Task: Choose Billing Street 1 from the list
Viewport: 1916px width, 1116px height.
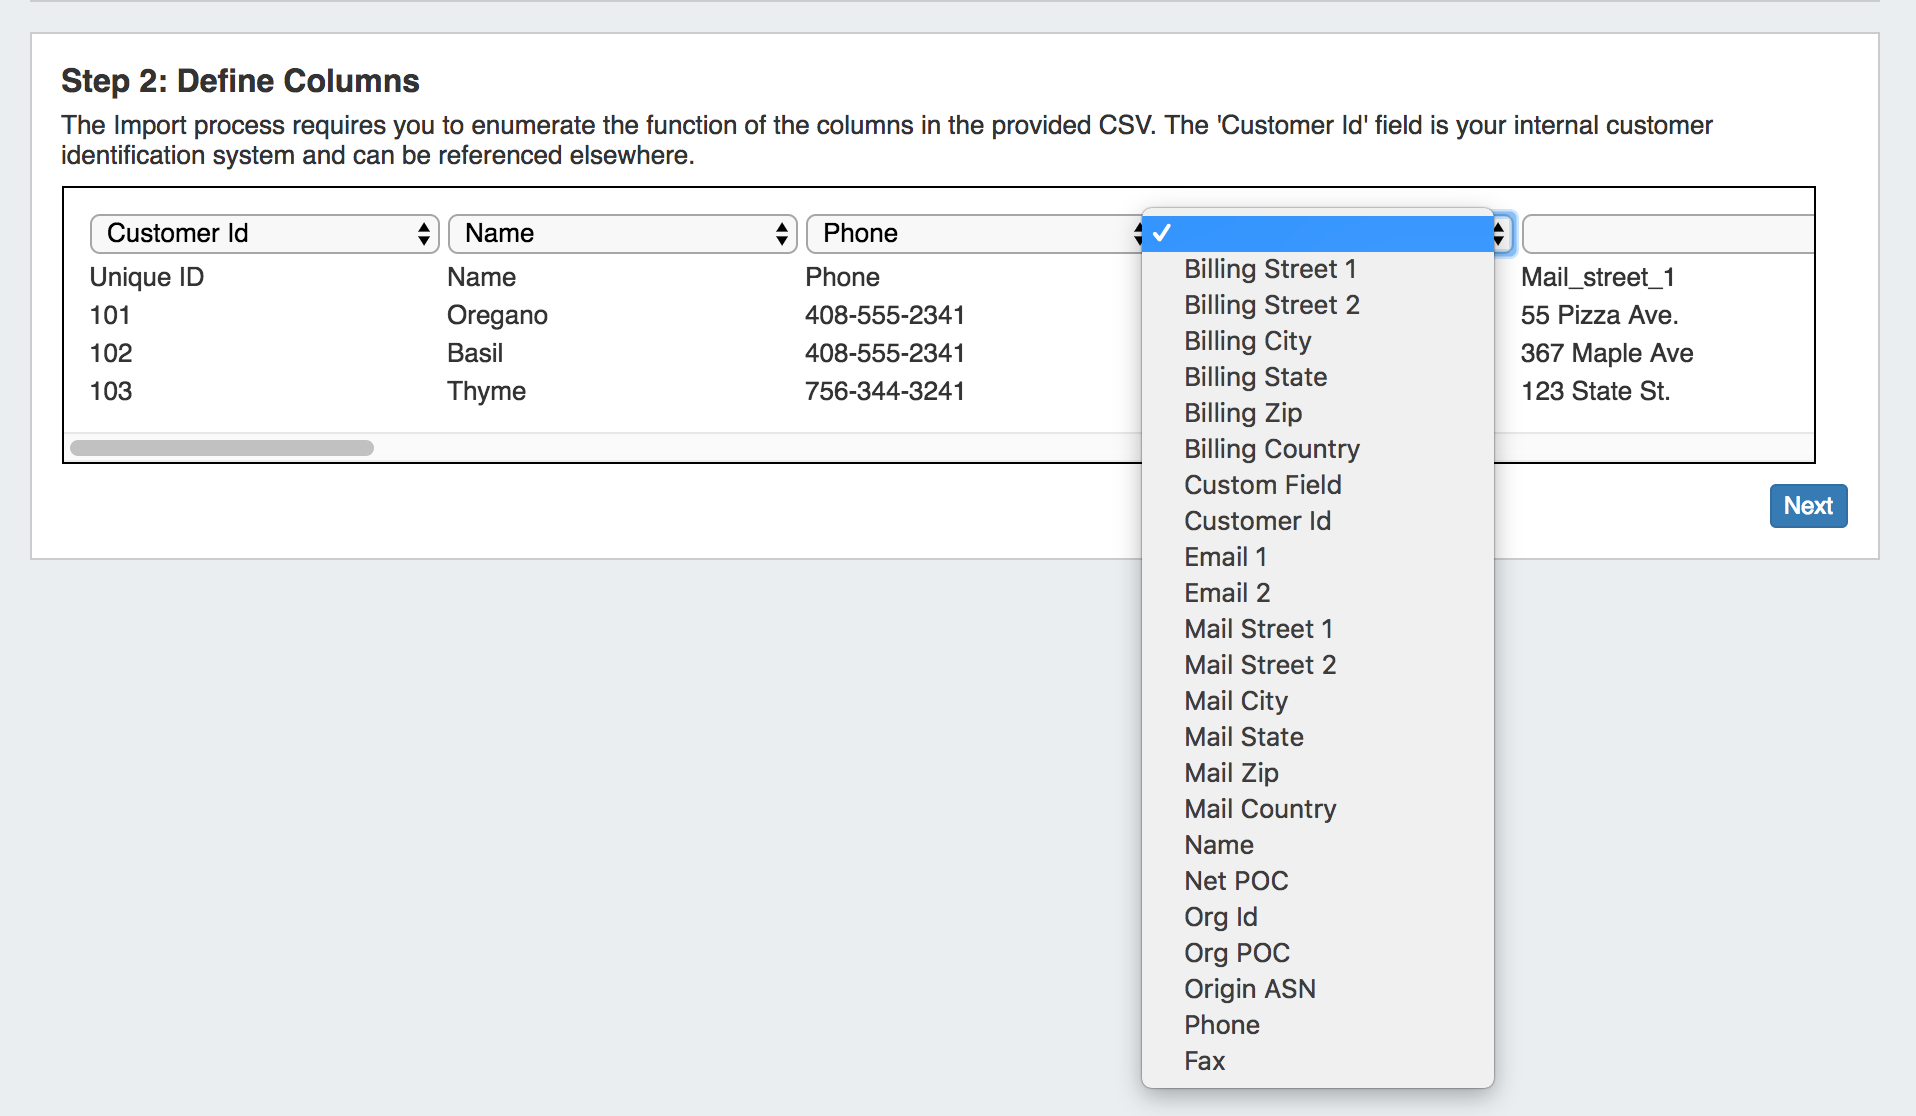Action: click(1270, 269)
